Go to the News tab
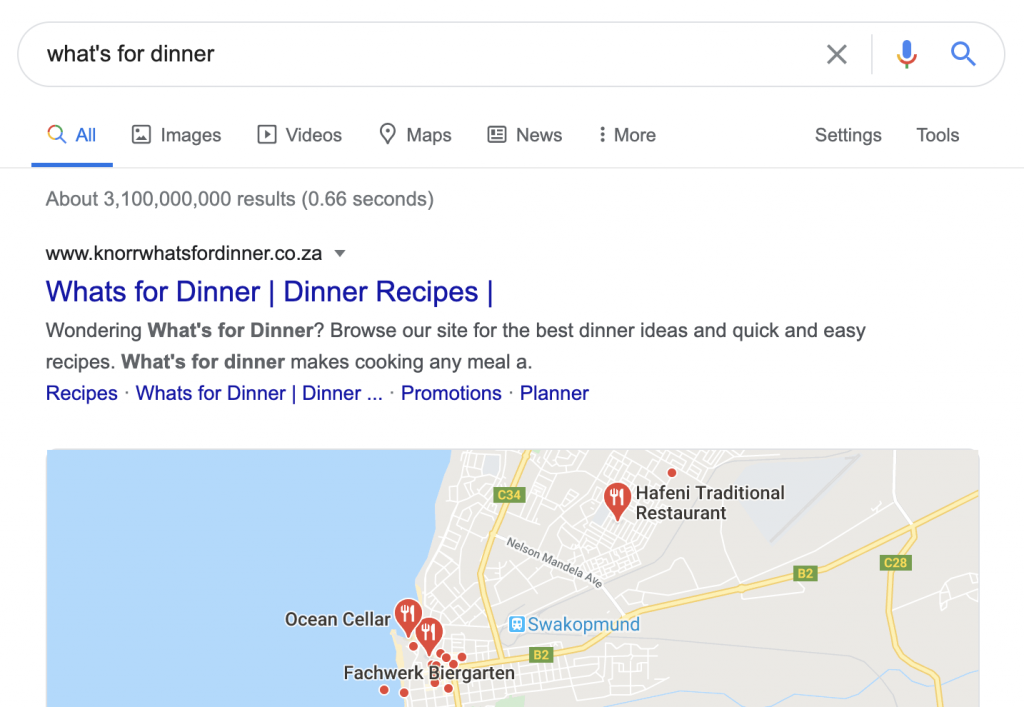This screenshot has width=1024, height=707. [x=525, y=135]
